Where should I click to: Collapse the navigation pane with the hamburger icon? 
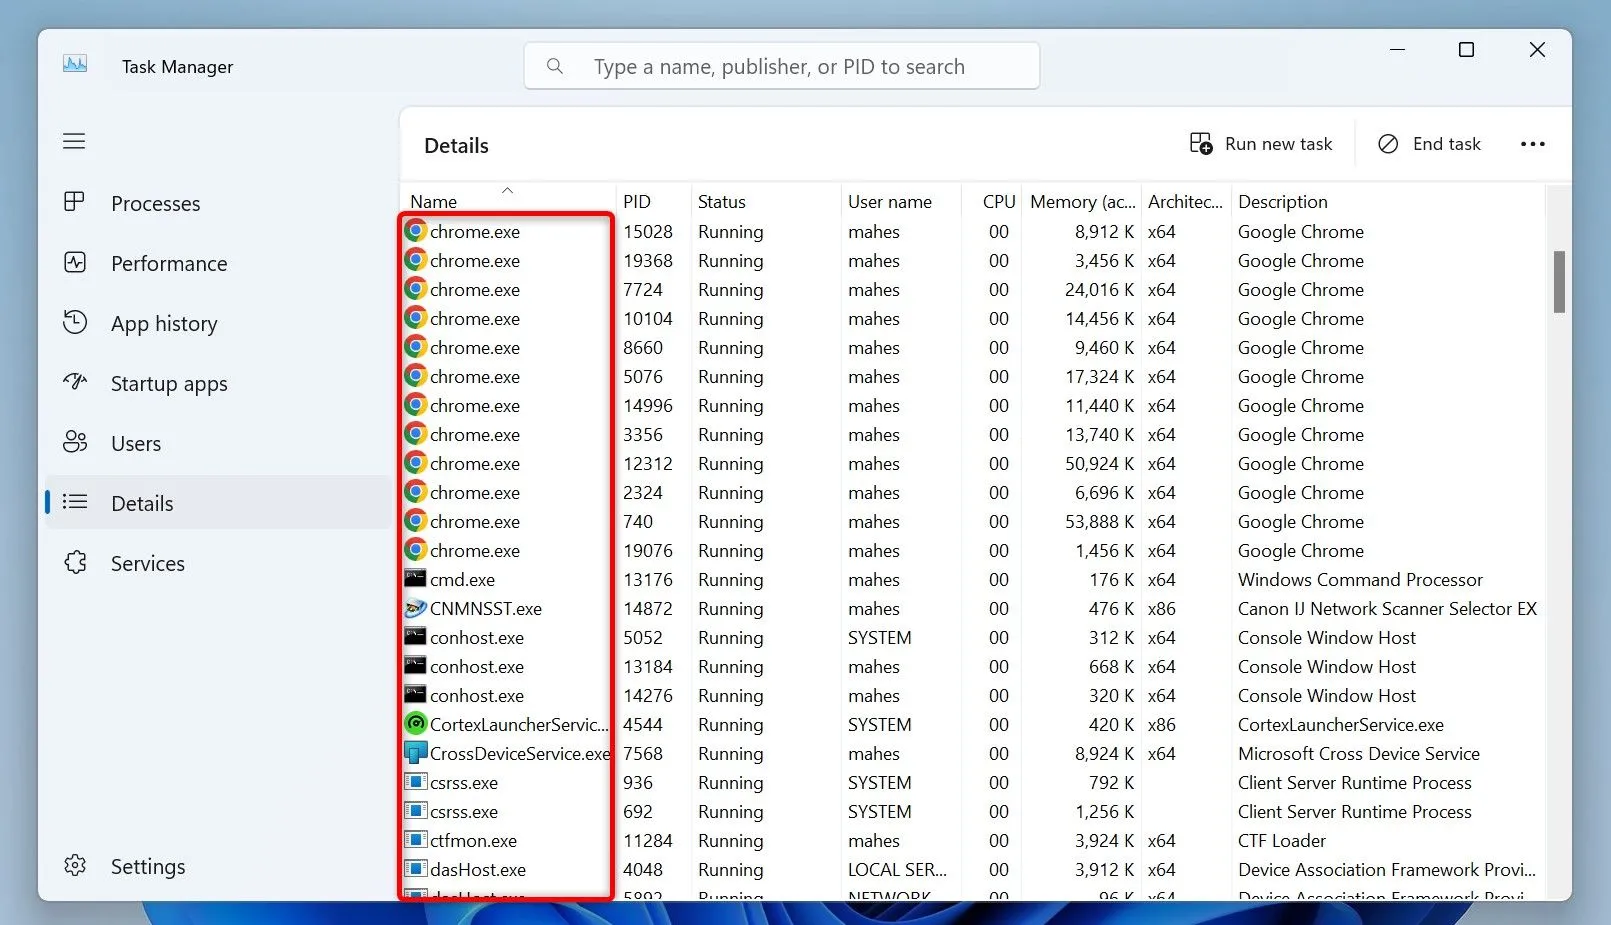(73, 140)
